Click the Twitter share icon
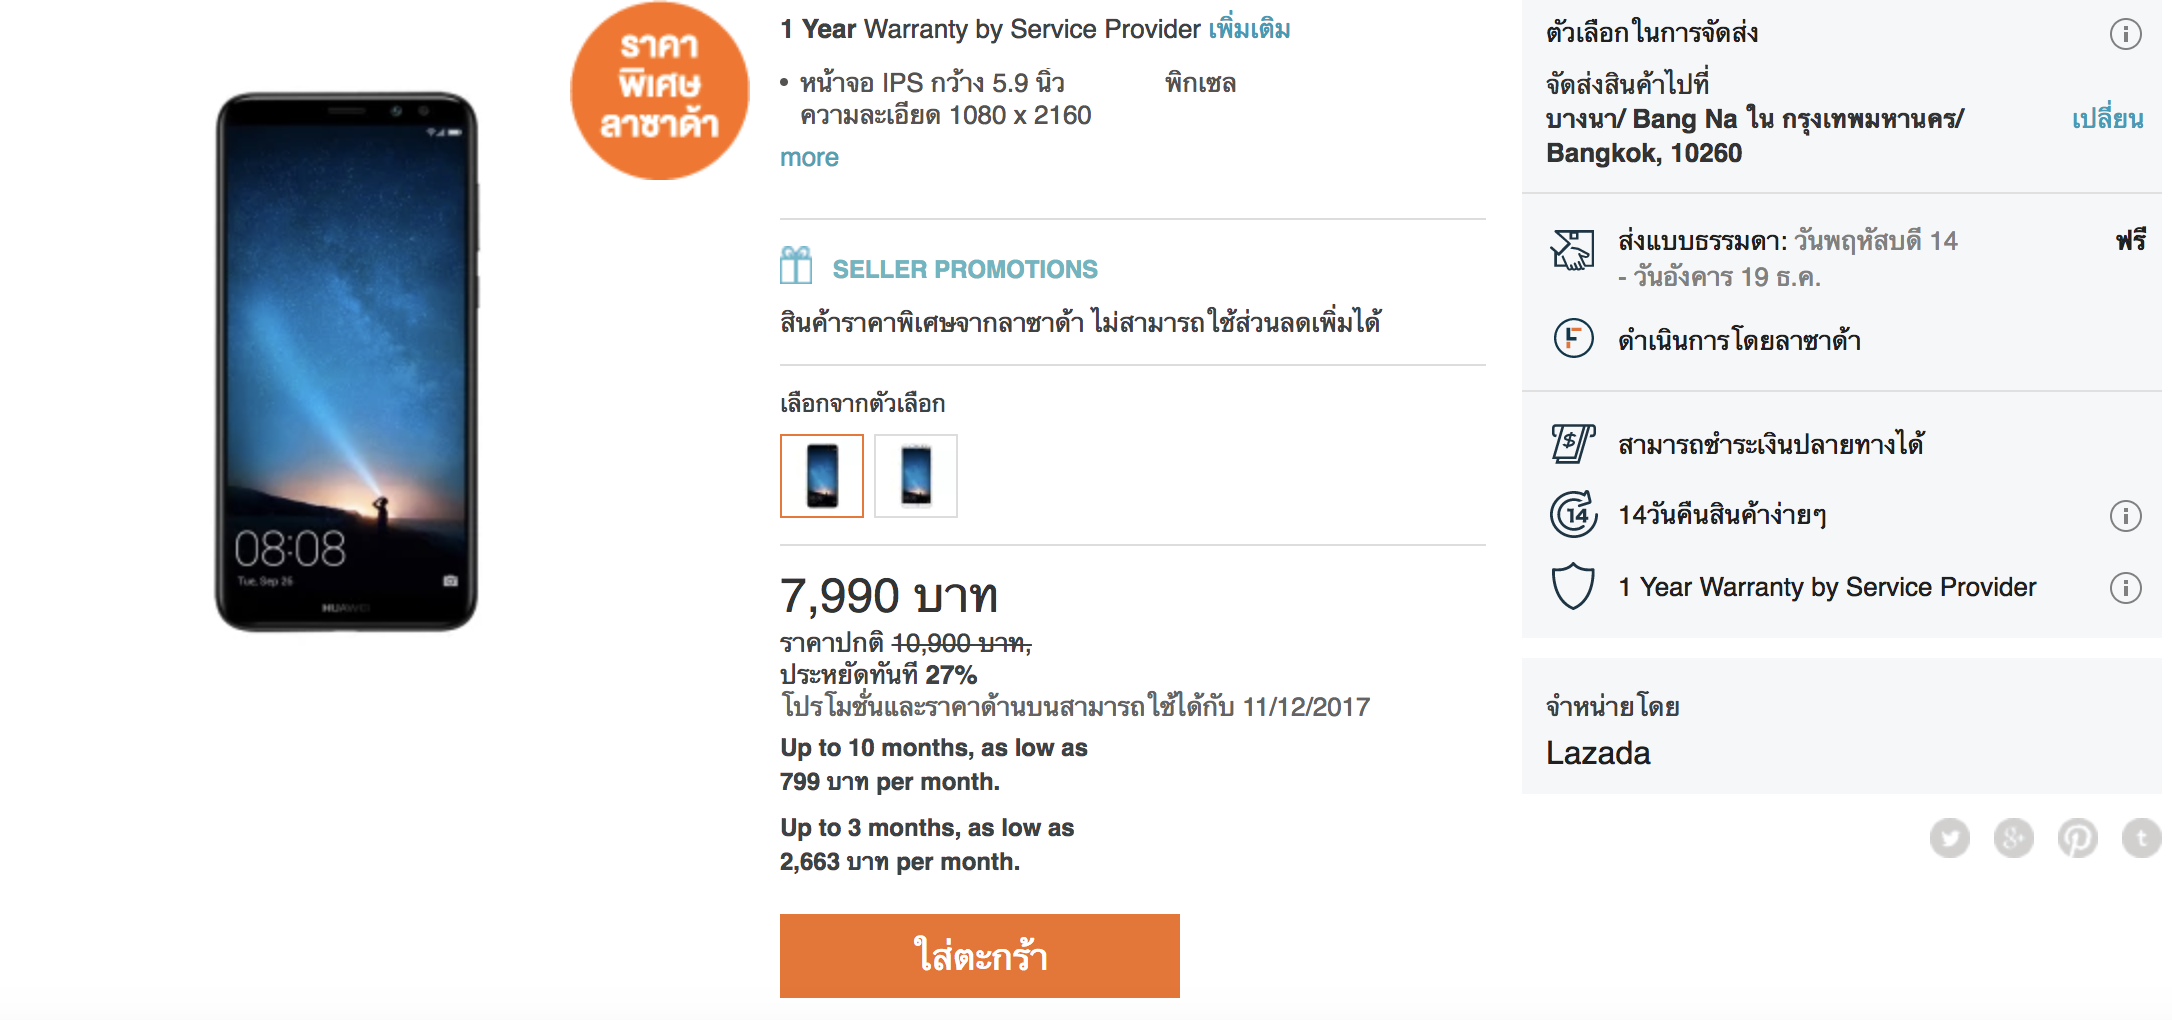2172x1020 pixels. click(x=1949, y=838)
